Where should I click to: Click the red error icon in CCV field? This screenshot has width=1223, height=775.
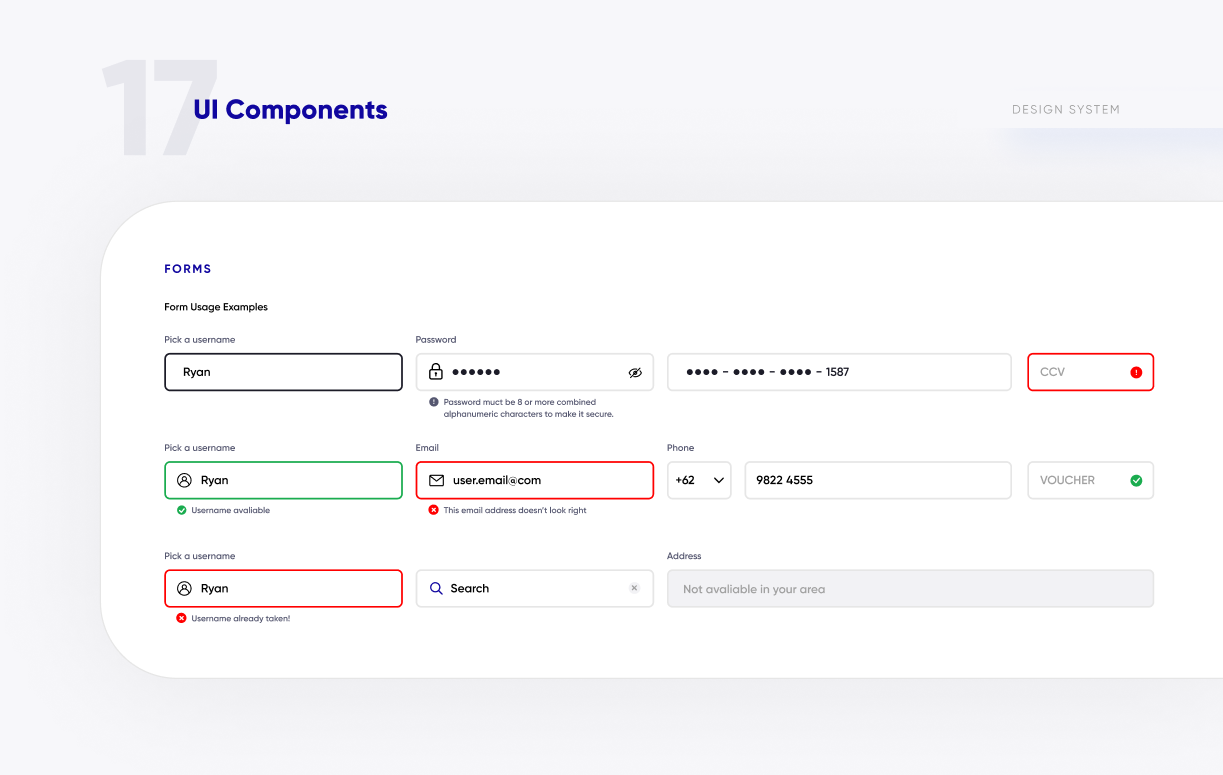click(1136, 372)
